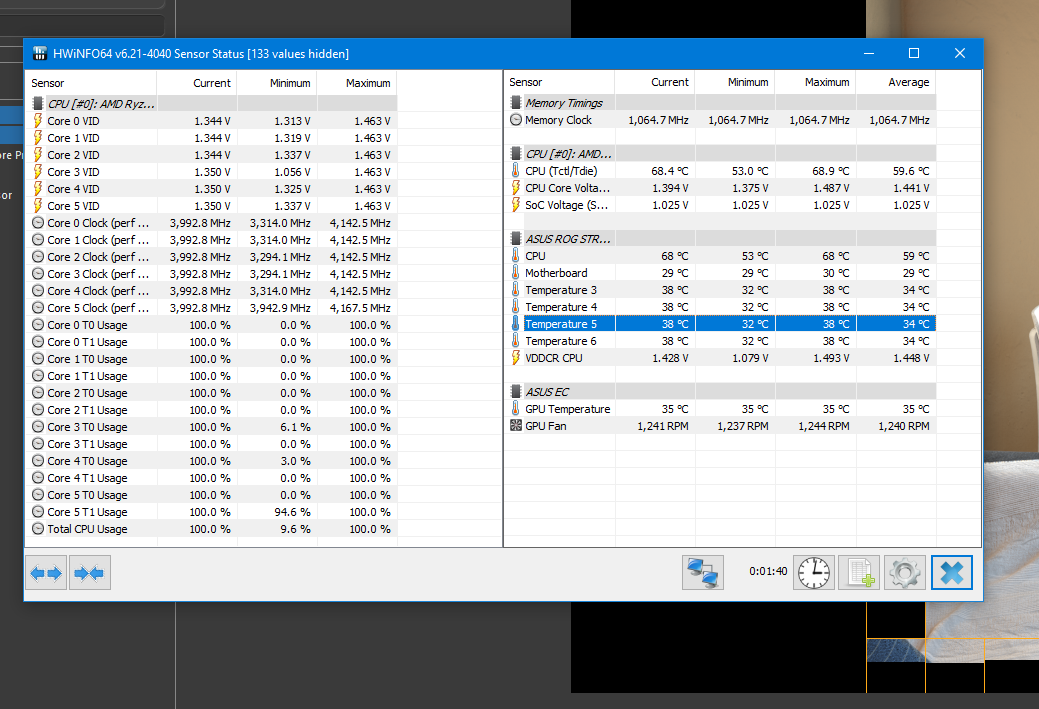
Task: Click the 68.4 °C current CPU value
Action: (669, 171)
